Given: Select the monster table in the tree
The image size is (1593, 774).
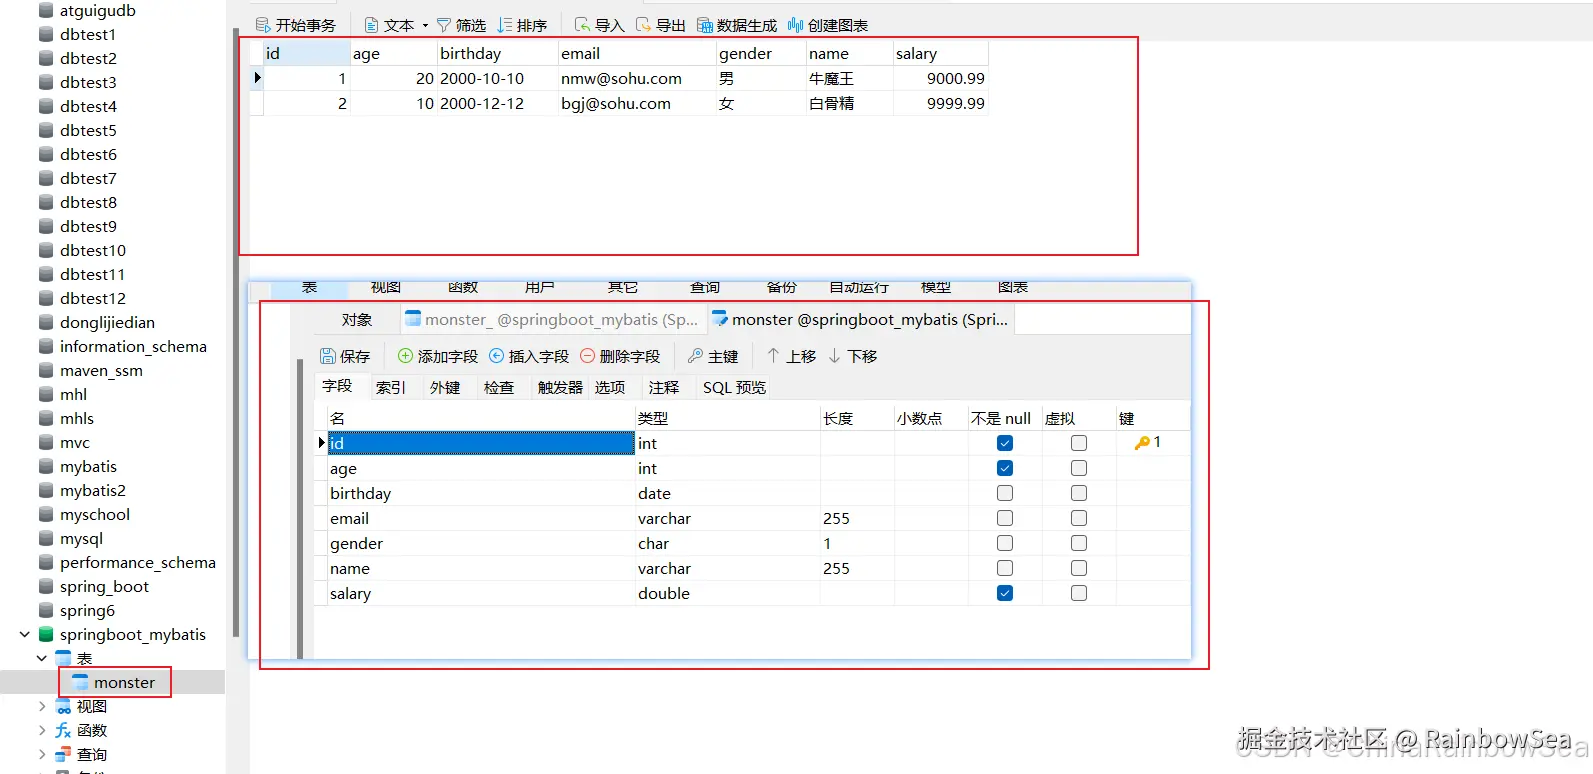Looking at the screenshot, I should pyautogui.click(x=124, y=682).
